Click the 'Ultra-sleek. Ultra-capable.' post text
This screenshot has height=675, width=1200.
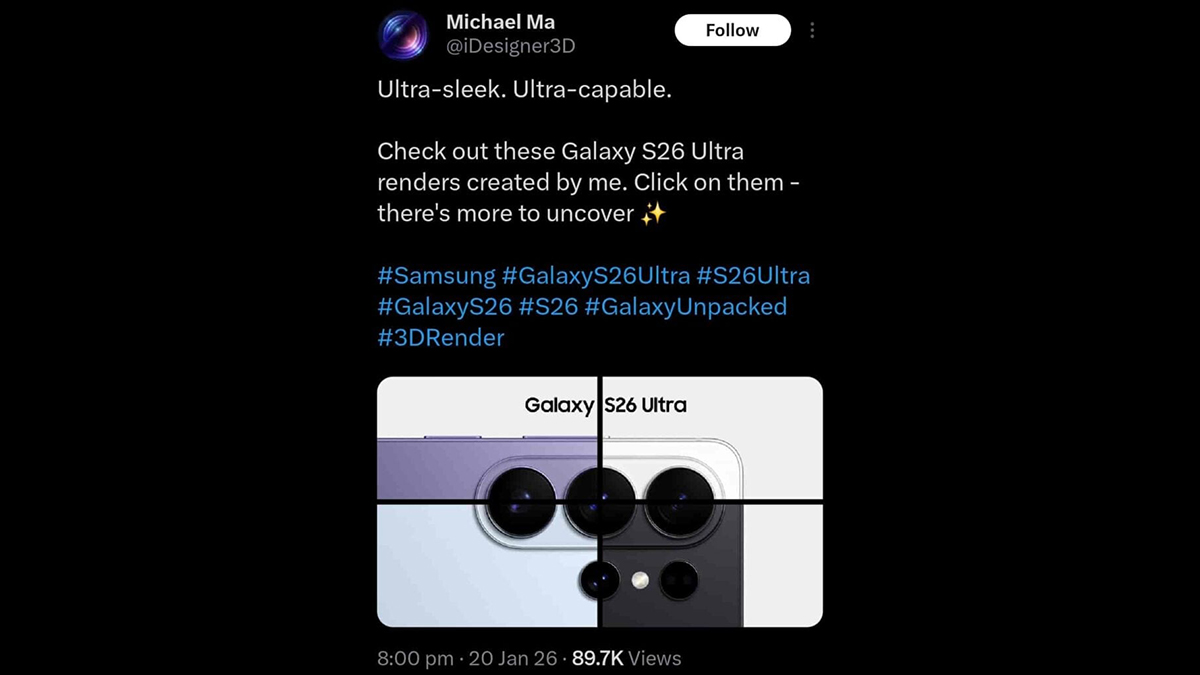[x=525, y=89]
